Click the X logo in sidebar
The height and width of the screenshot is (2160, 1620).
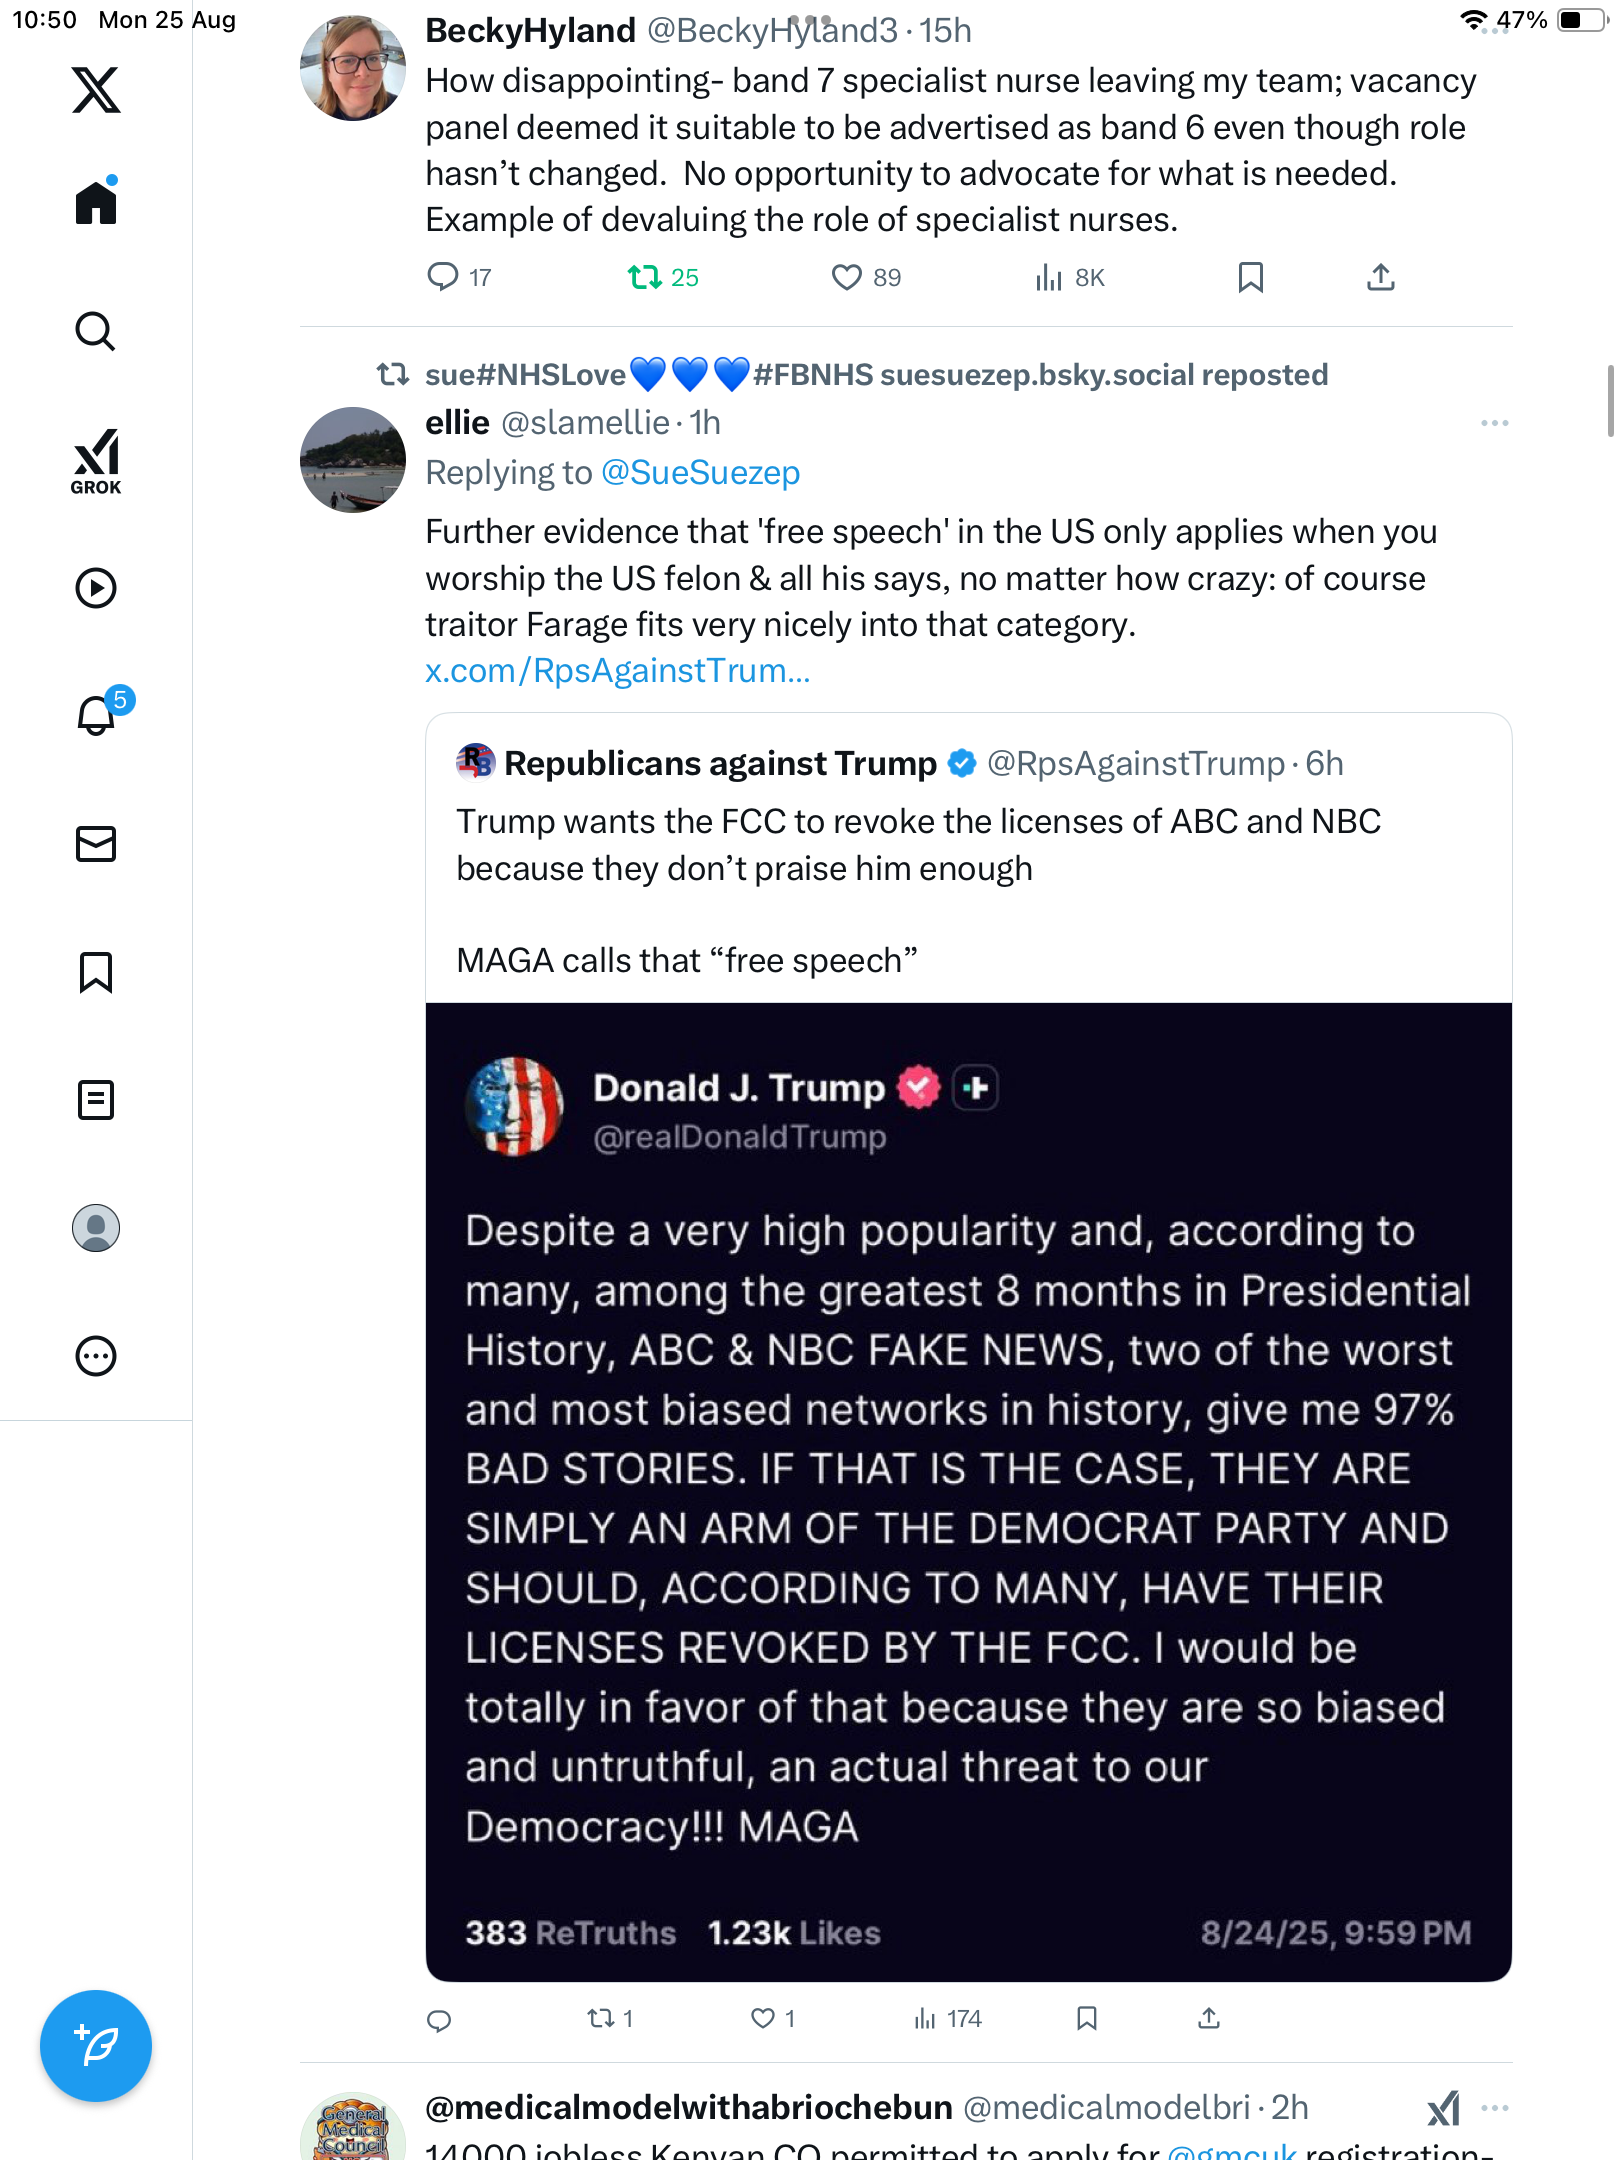pos(96,90)
